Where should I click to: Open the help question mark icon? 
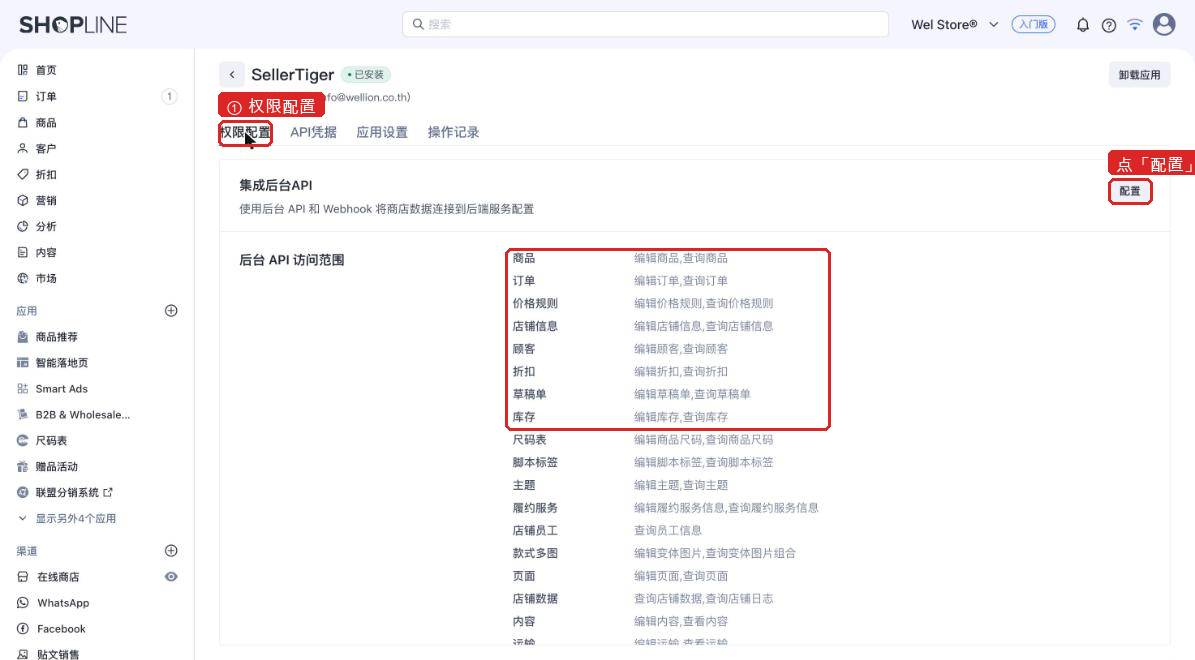tap(1109, 25)
